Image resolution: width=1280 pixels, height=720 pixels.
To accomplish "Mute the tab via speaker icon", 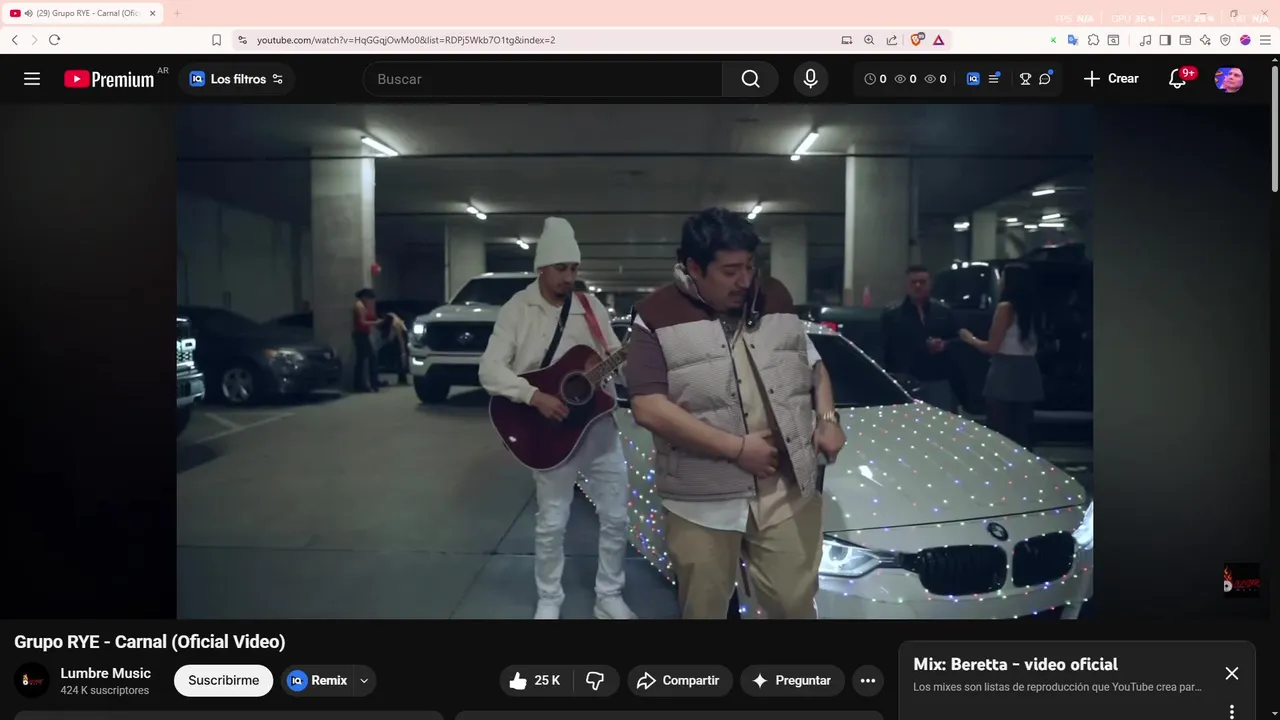I will coord(28,13).
